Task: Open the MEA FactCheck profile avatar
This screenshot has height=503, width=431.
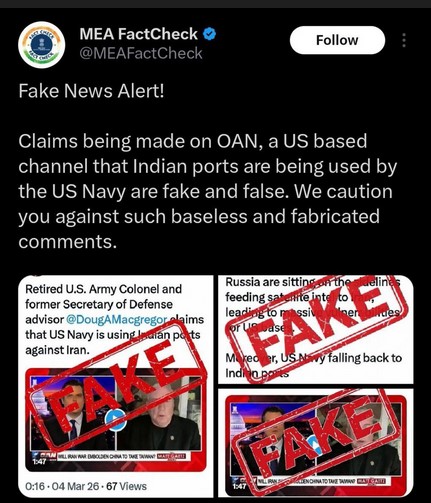Action: click(42, 45)
